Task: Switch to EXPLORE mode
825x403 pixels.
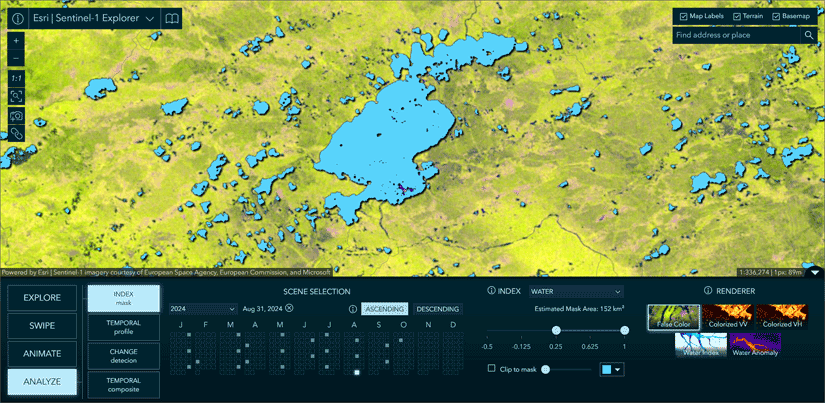Action: (x=42, y=298)
